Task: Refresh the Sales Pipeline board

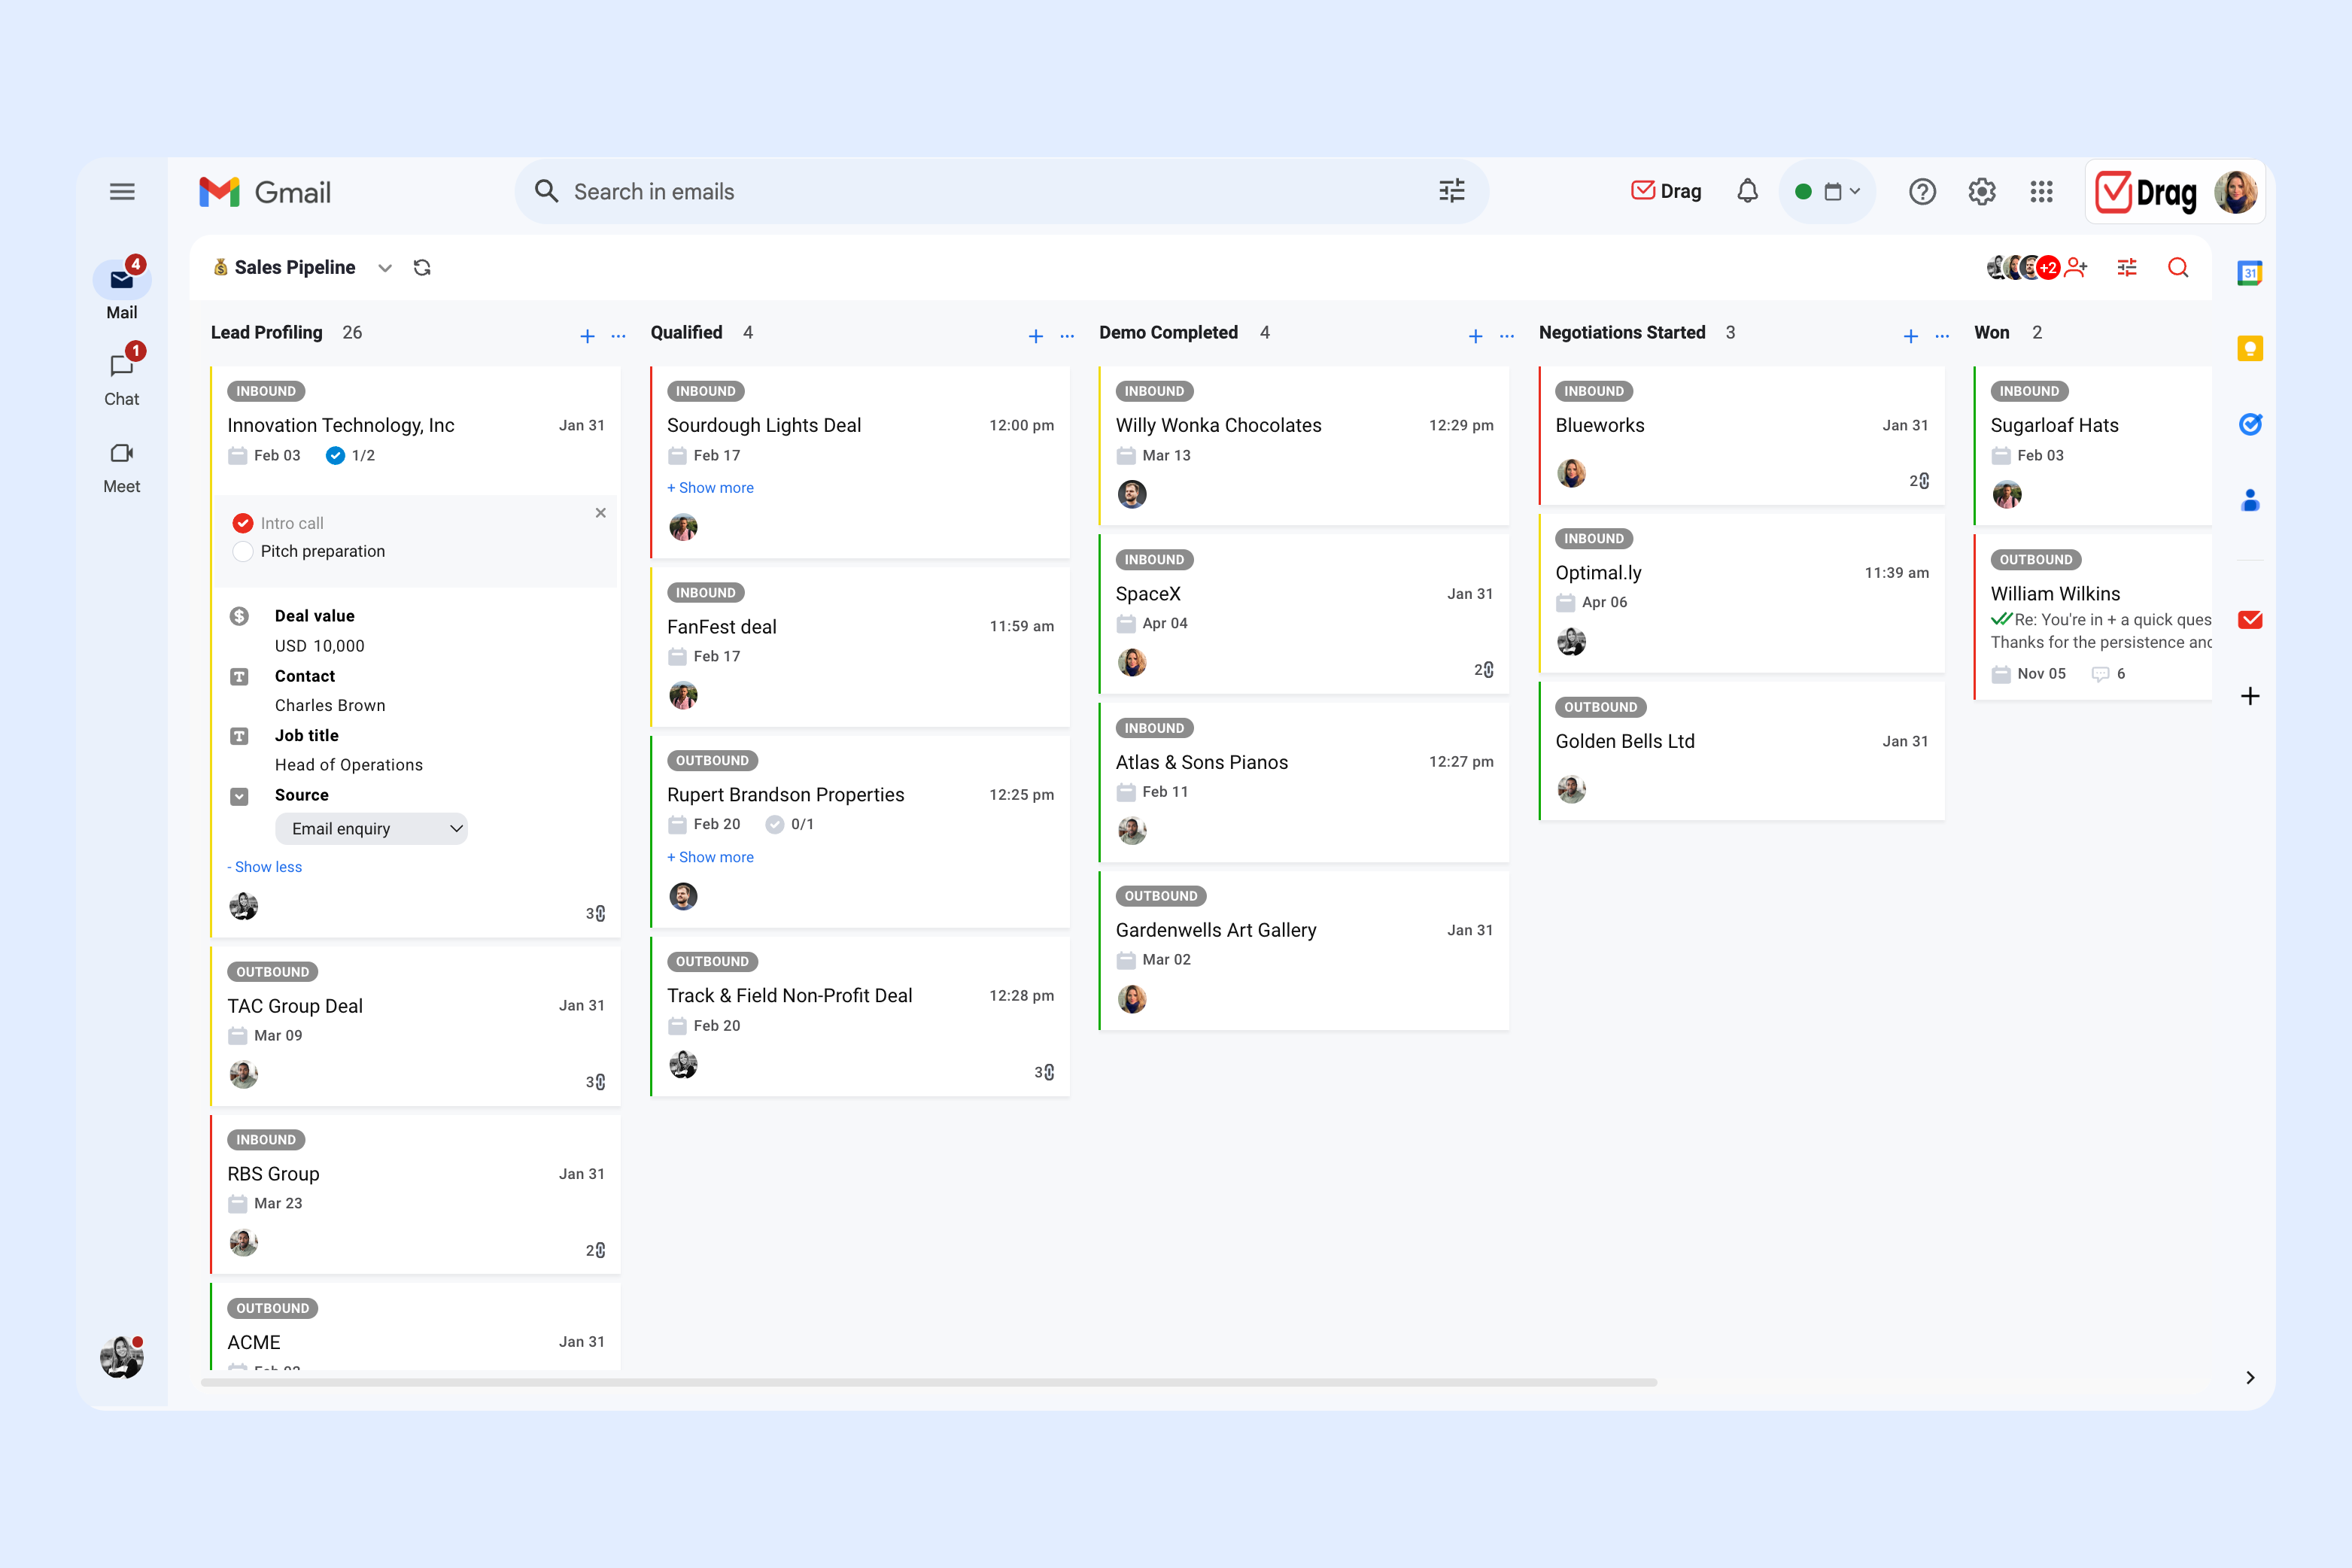Action: point(422,267)
